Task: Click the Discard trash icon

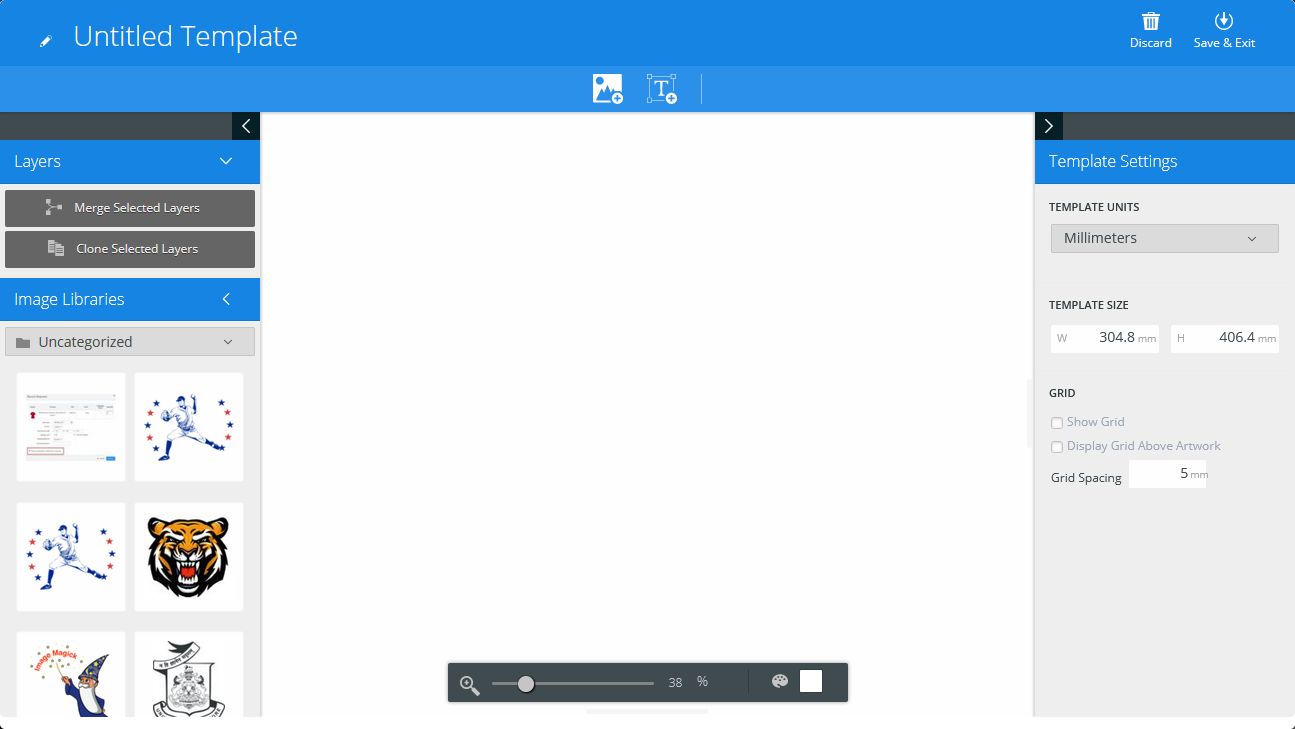Action: [x=1150, y=21]
